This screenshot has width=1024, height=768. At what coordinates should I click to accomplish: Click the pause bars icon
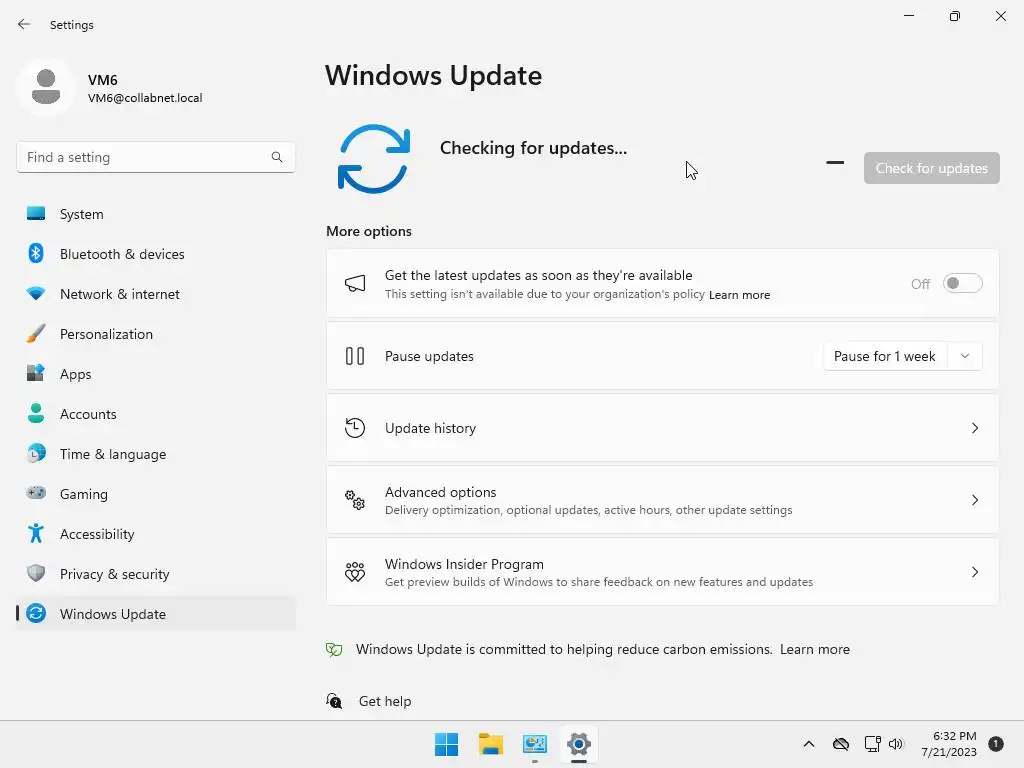coord(355,356)
